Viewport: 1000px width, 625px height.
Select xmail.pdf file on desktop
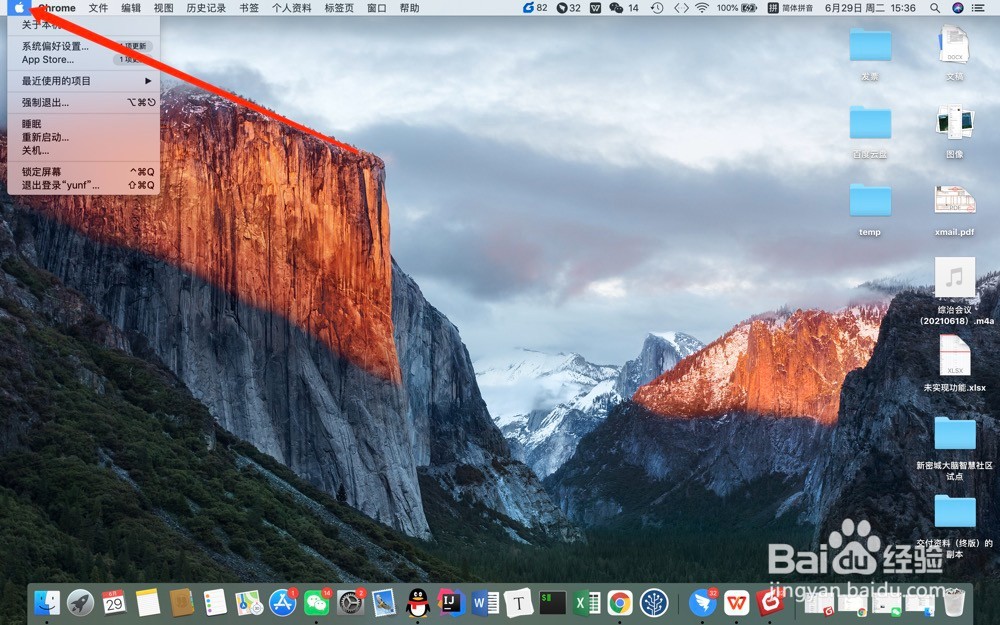955,210
